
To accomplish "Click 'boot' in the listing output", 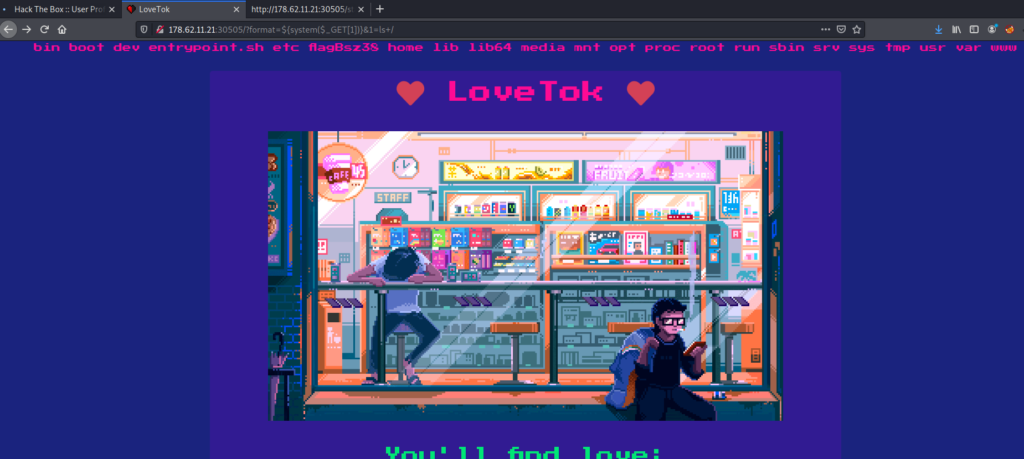I will 86,48.
